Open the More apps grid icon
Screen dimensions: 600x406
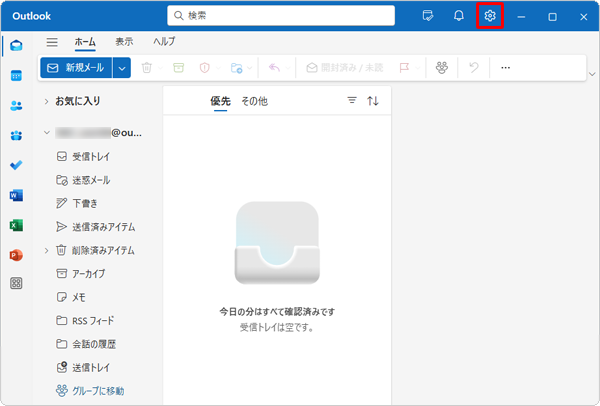pyautogui.click(x=16, y=284)
